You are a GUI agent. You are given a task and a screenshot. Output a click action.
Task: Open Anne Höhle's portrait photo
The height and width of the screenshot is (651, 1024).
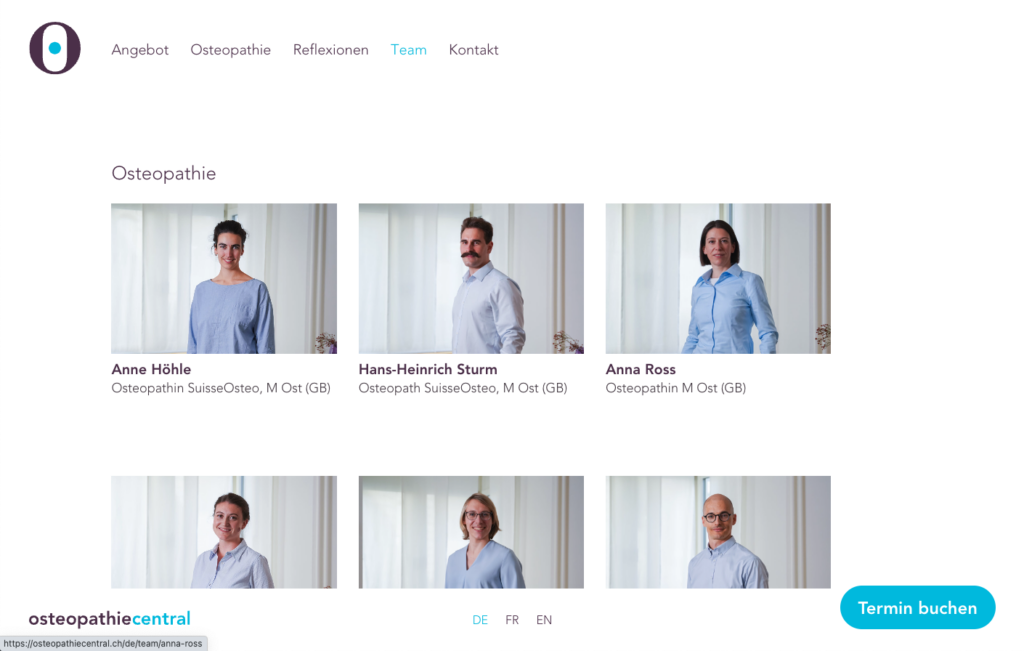pos(224,278)
